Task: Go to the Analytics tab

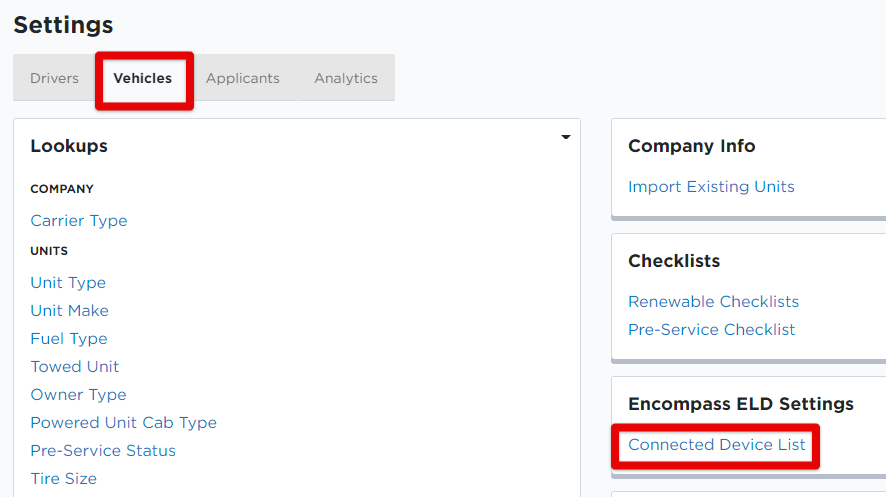Action: click(346, 78)
